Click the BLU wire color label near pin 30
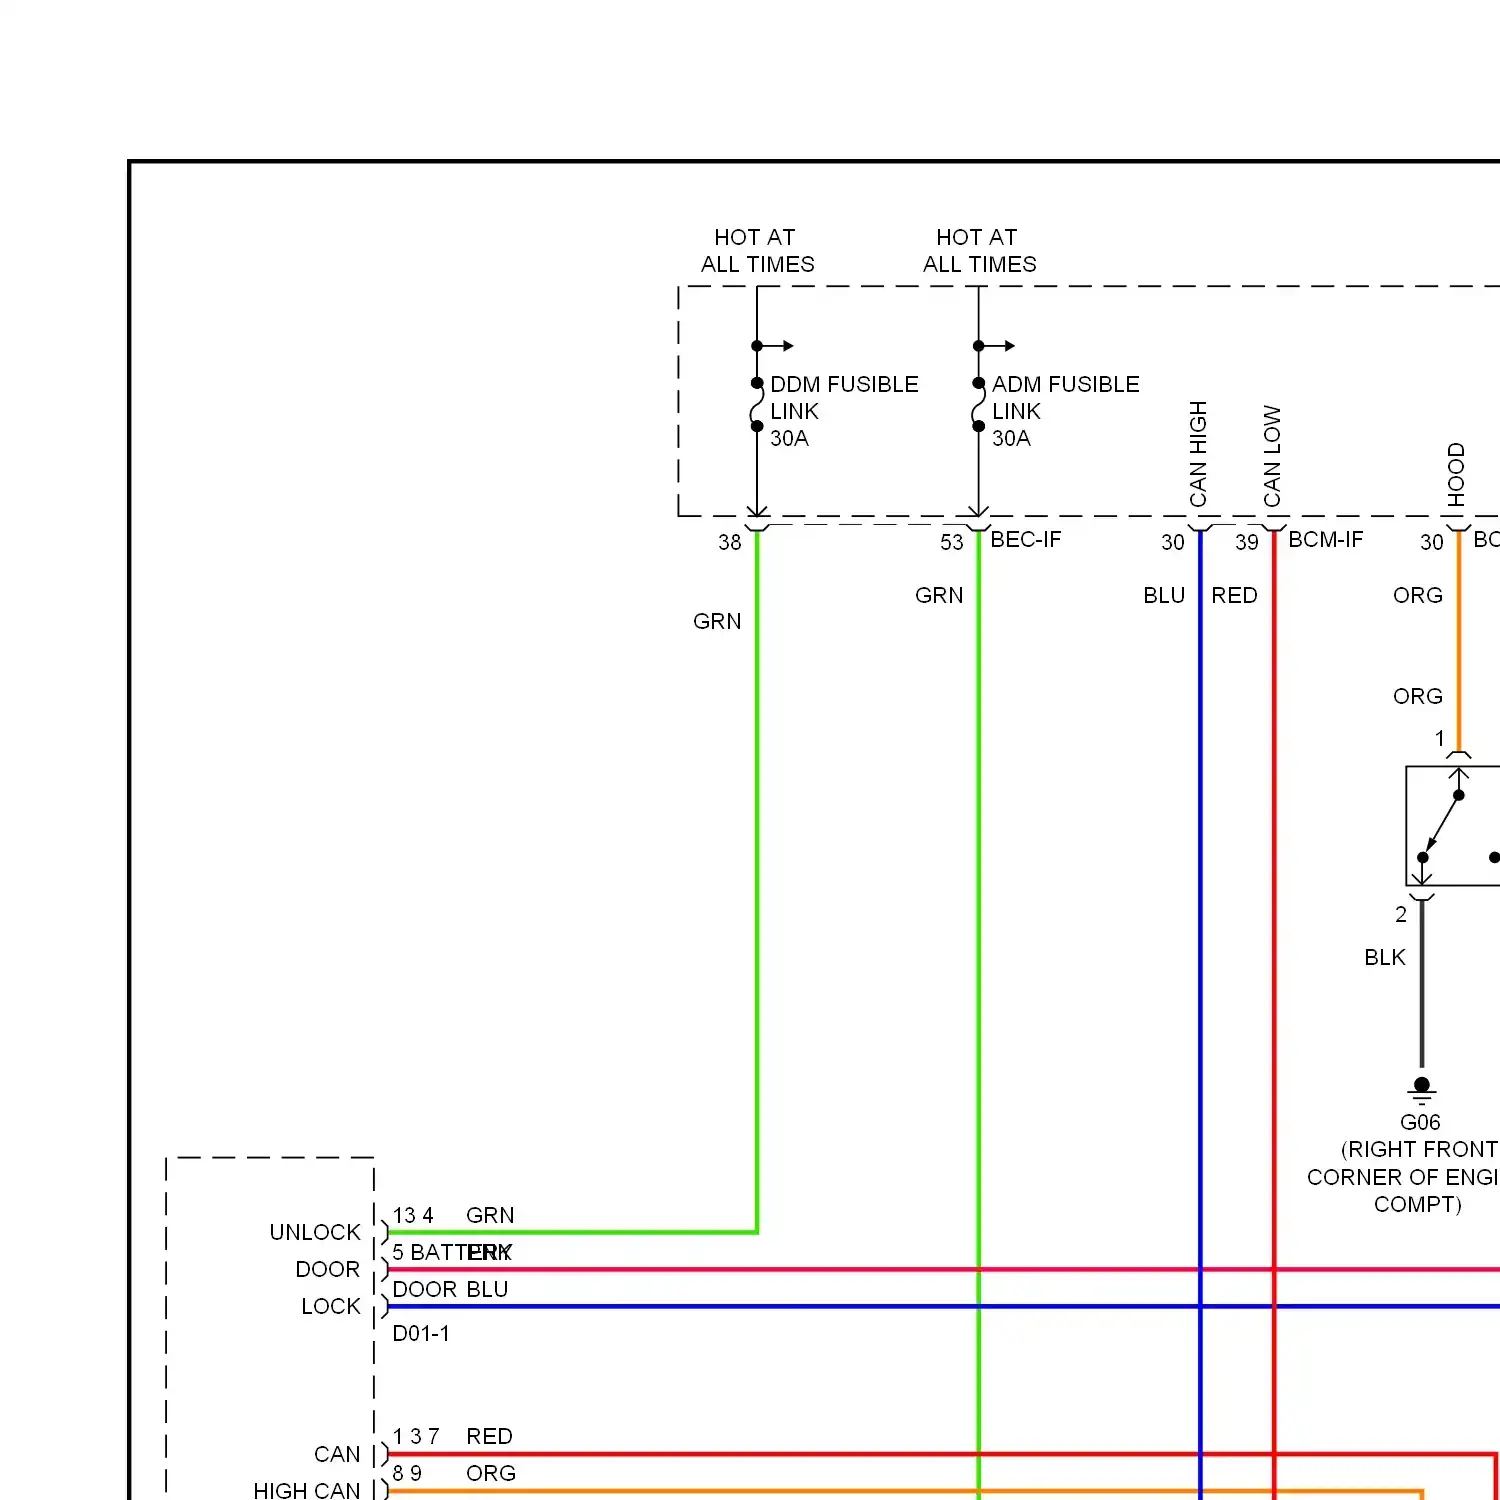This screenshot has height=1500, width=1500. pyautogui.click(x=1164, y=595)
